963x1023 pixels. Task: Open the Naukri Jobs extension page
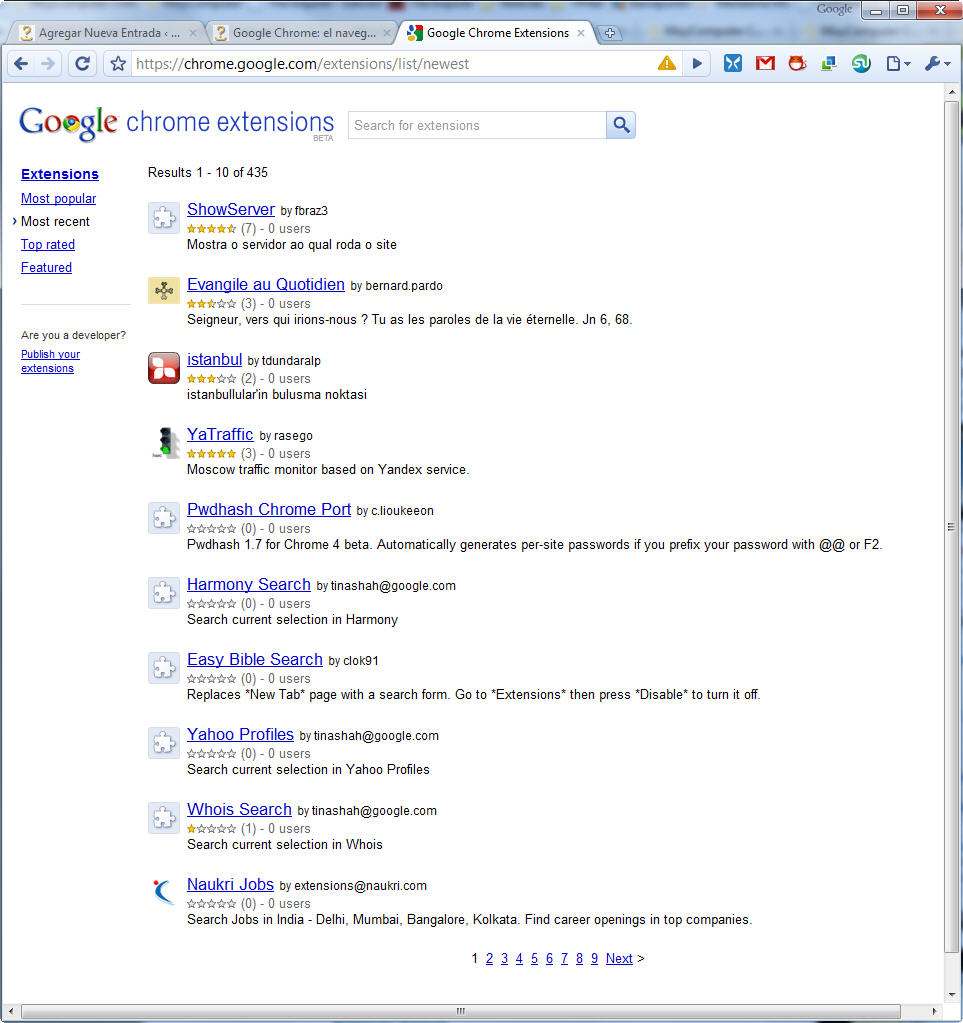[x=230, y=885]
